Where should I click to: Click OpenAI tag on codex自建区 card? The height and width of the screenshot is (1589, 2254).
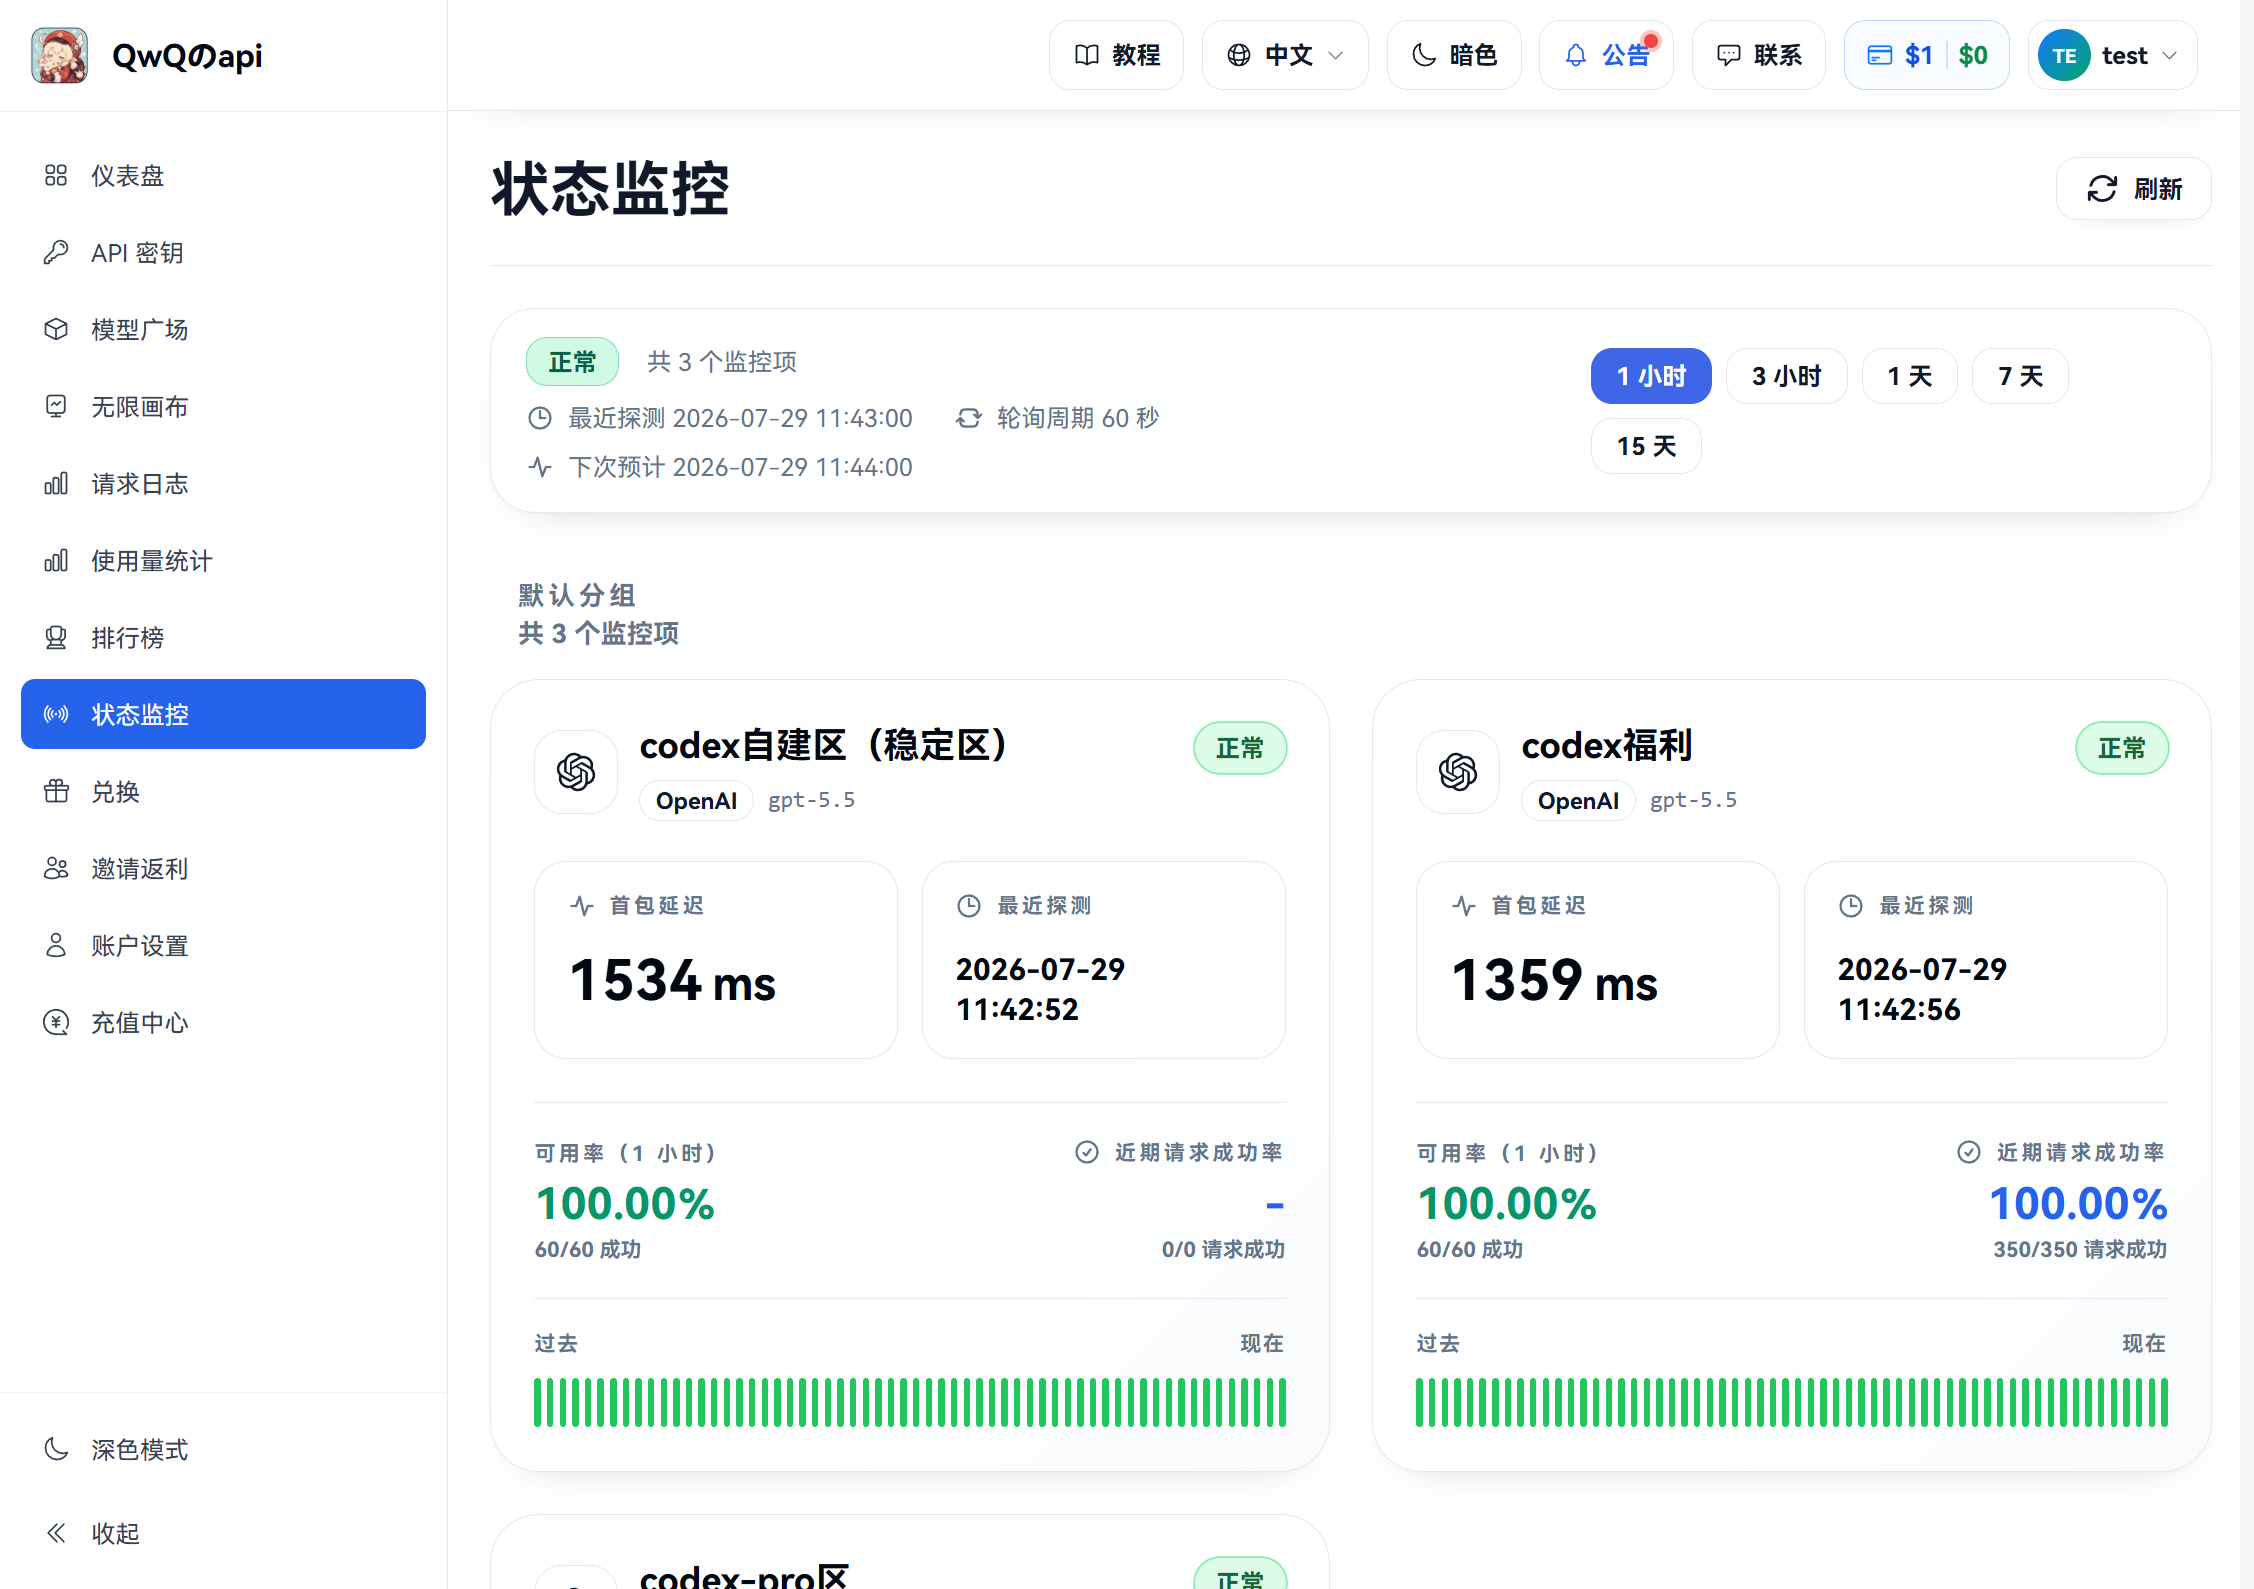[696, 801]
